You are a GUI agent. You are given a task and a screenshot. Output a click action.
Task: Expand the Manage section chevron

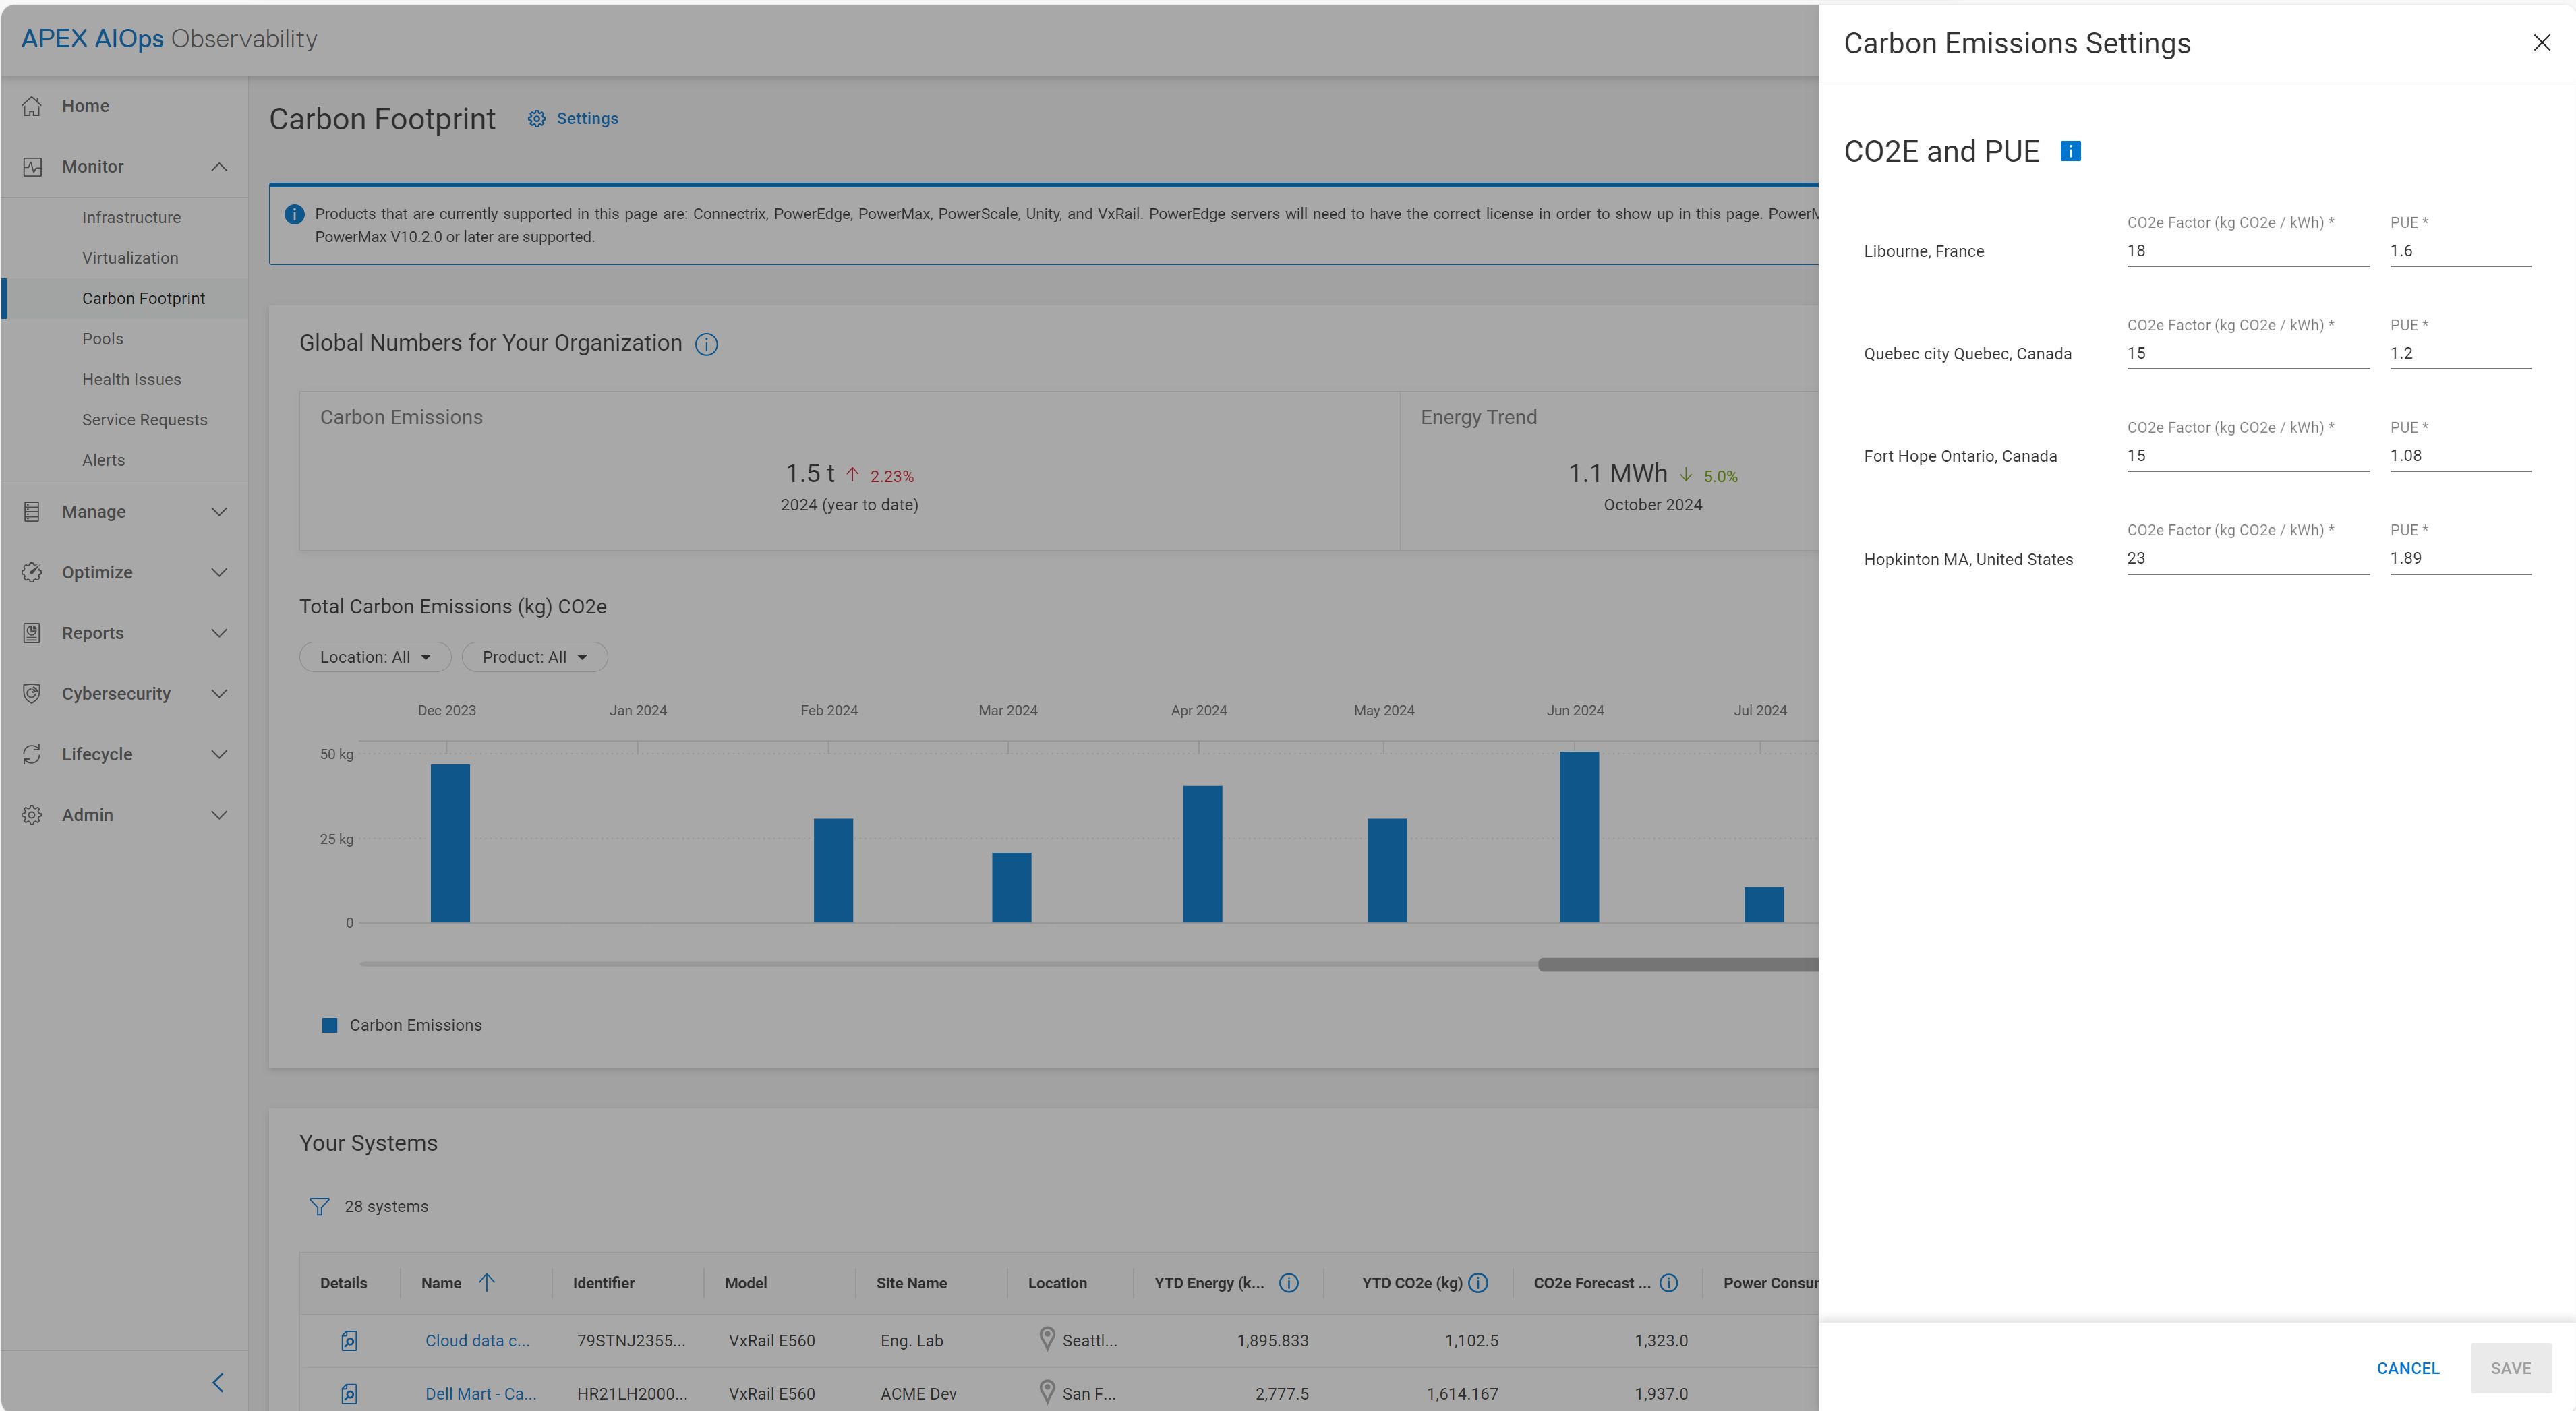(219, 512)
